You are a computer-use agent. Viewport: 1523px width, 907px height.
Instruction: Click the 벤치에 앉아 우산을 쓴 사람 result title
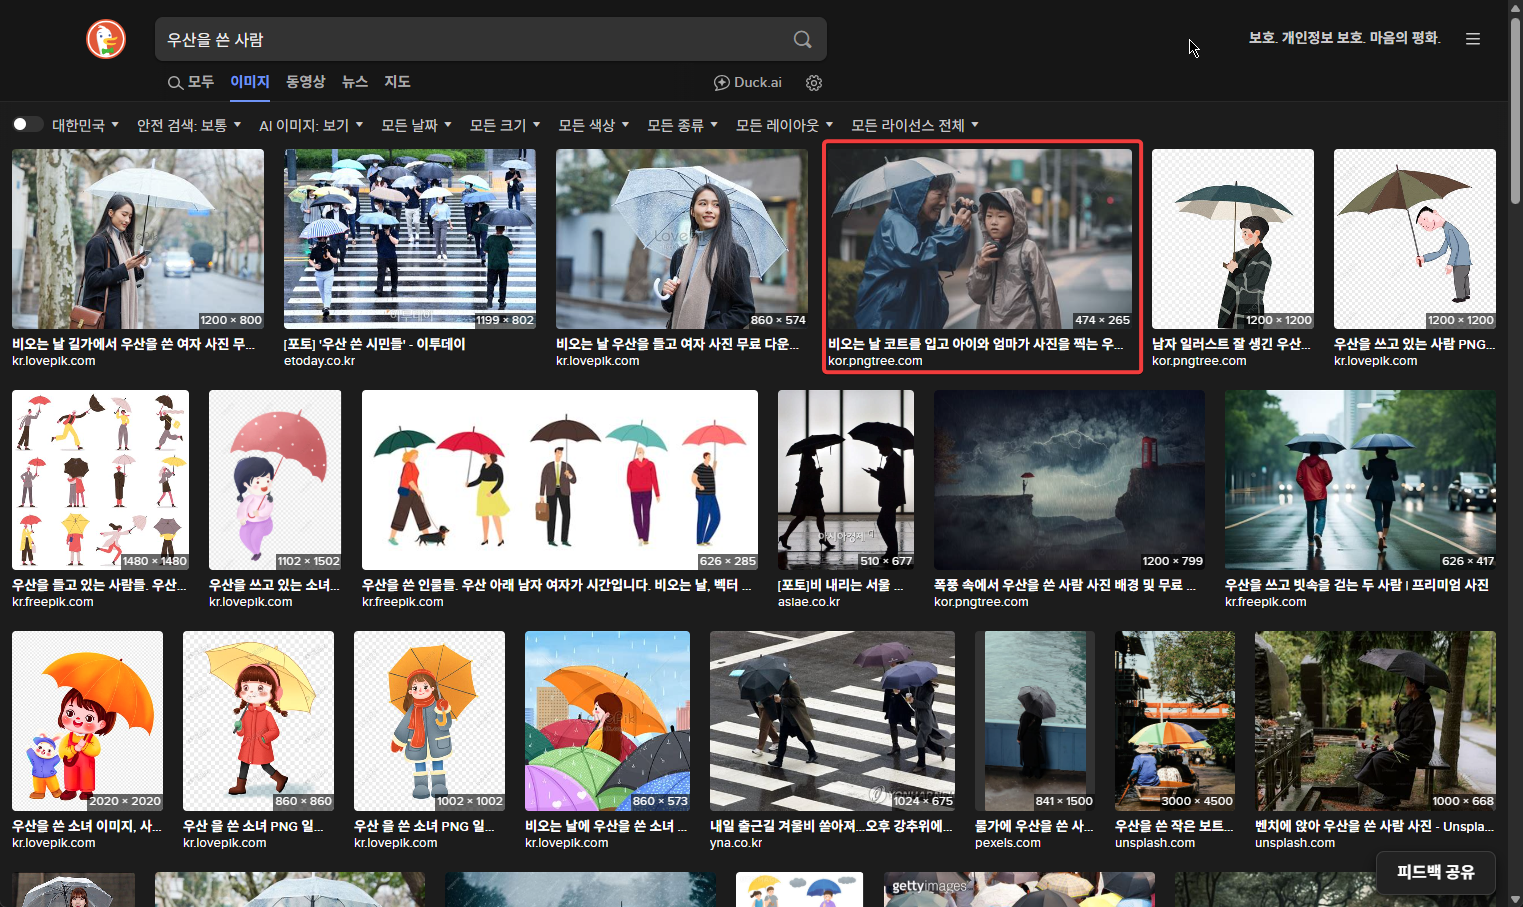1375,826
